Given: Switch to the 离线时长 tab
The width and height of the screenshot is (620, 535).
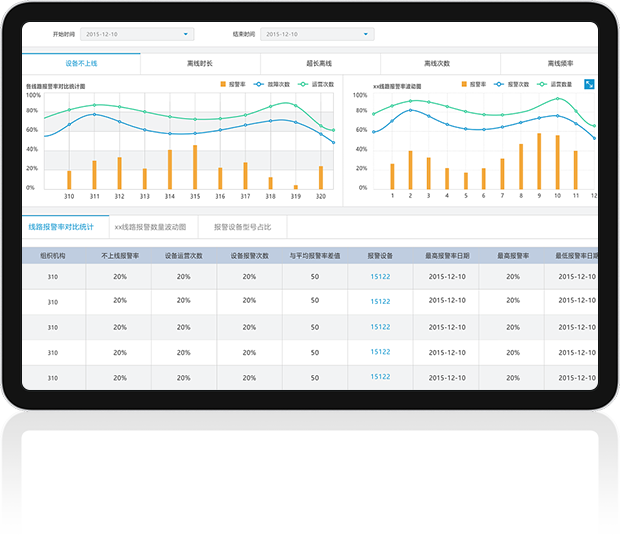Looking at the screenshot, I should [x=200, y=63].
